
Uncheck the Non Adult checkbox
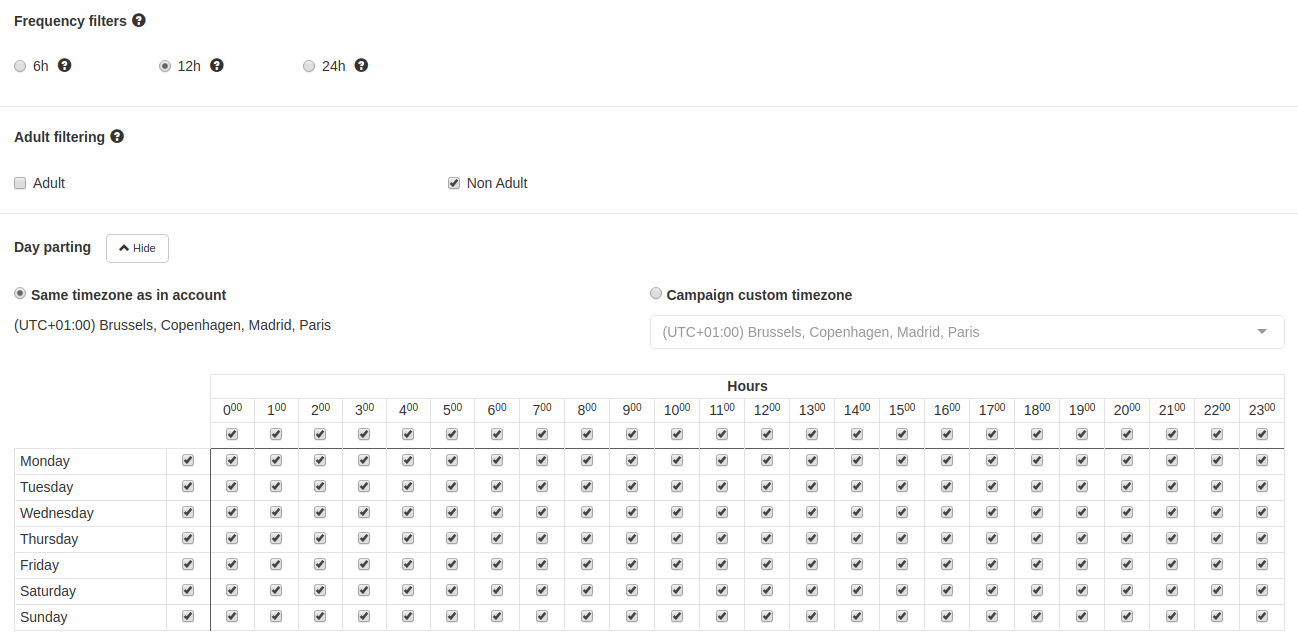[454, 184]
